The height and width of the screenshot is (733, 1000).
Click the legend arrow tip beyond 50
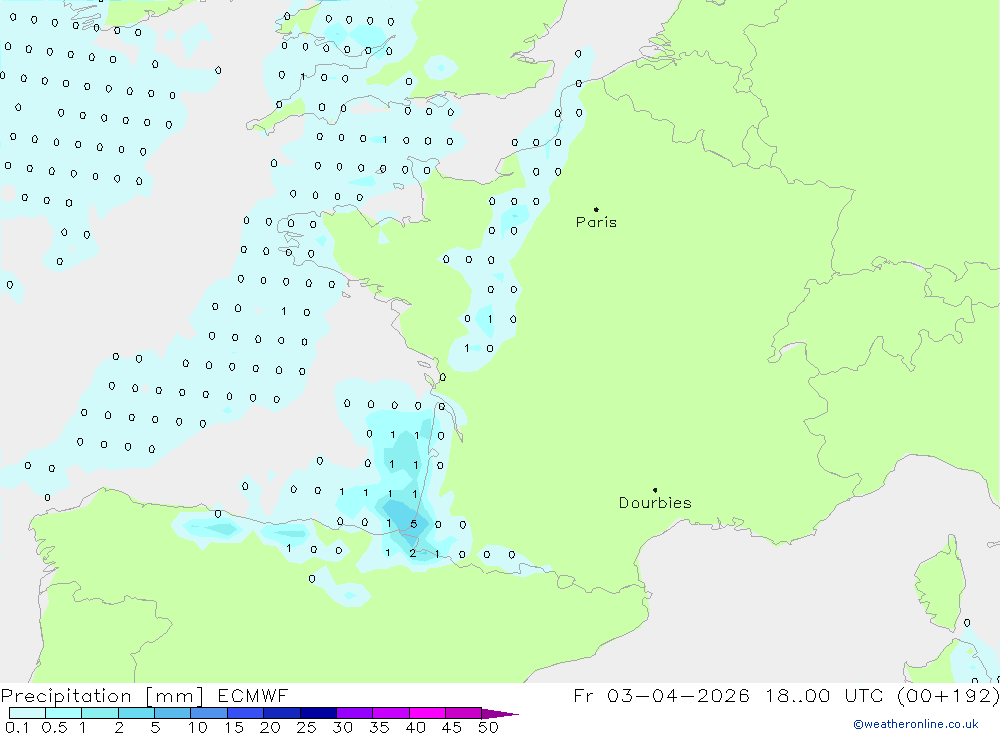[501, 713]
